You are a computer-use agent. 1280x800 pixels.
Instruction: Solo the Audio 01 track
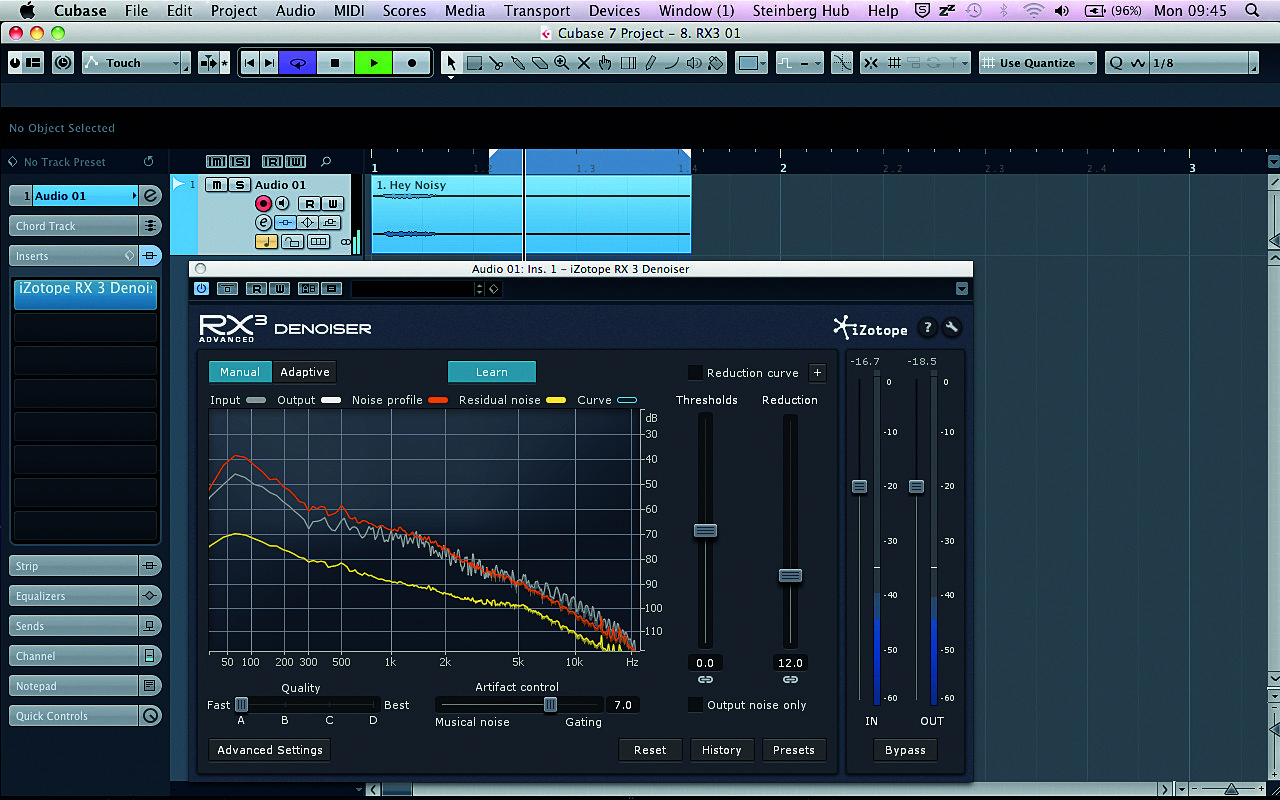(239, 185)
